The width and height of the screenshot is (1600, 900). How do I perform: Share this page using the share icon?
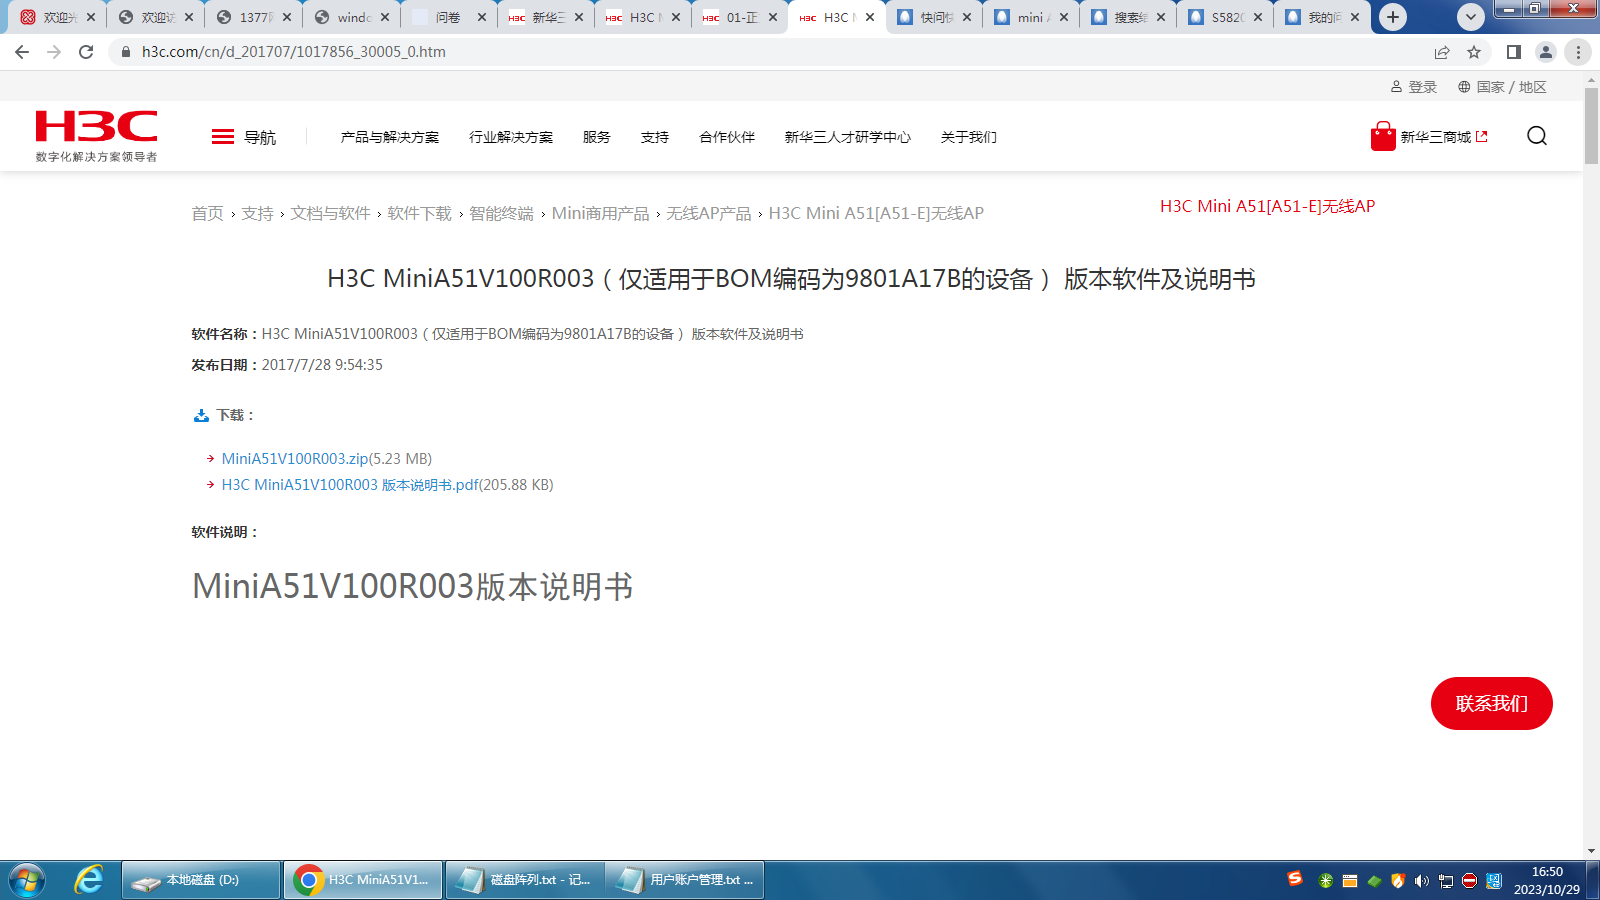point(1442,52)
